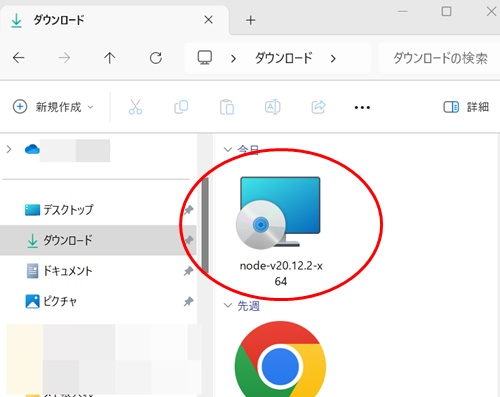Collapse the 今日 group
The width and height of the screenshot is (500, 397).
tap(228, 149)
